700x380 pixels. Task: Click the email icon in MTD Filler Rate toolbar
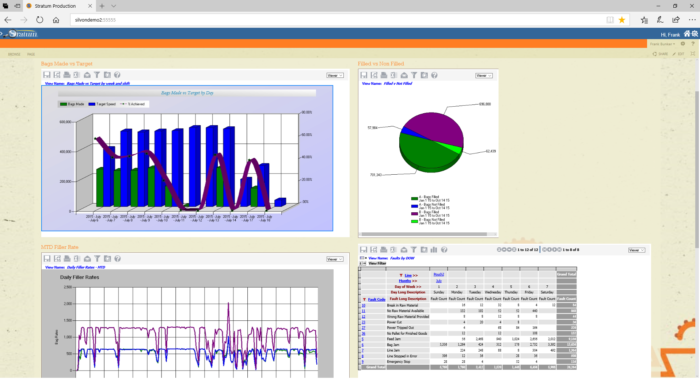coord(87,259)
